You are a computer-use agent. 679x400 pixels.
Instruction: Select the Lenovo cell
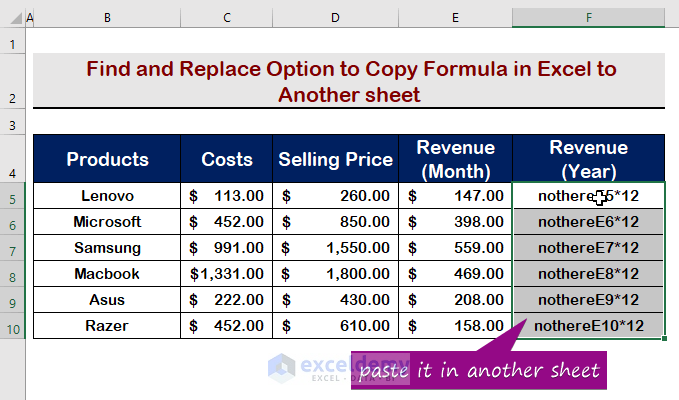[107, 196]
